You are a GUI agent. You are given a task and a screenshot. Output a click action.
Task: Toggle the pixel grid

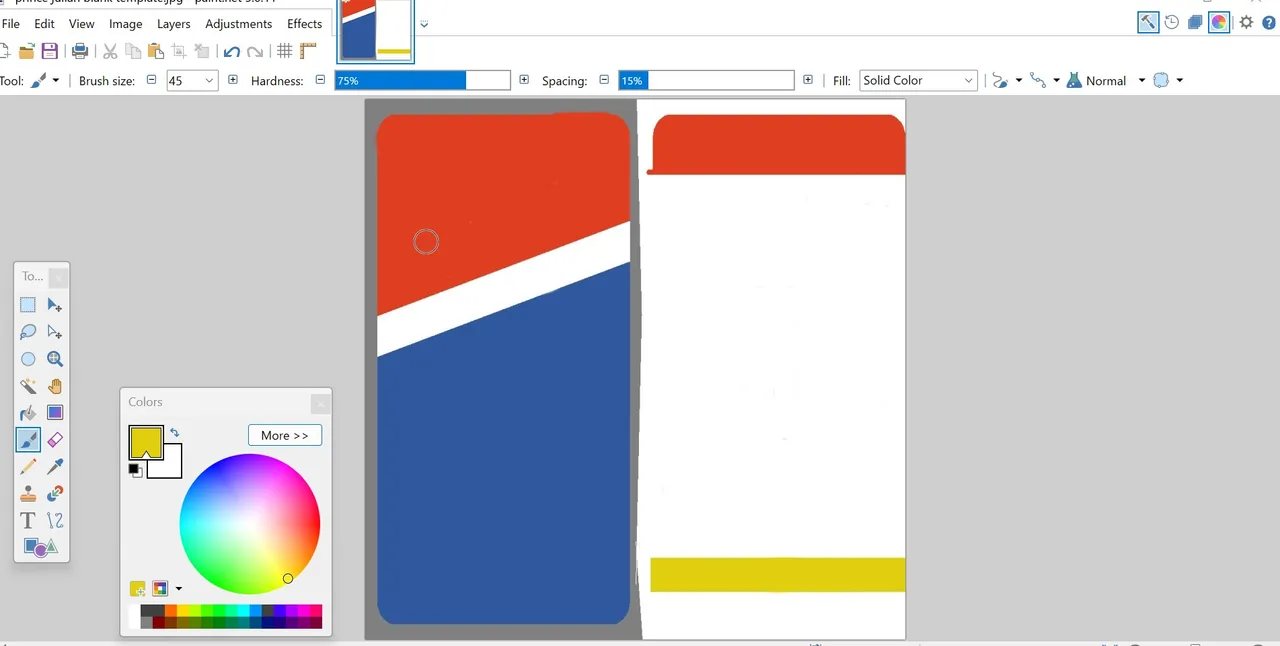[285, 51]
